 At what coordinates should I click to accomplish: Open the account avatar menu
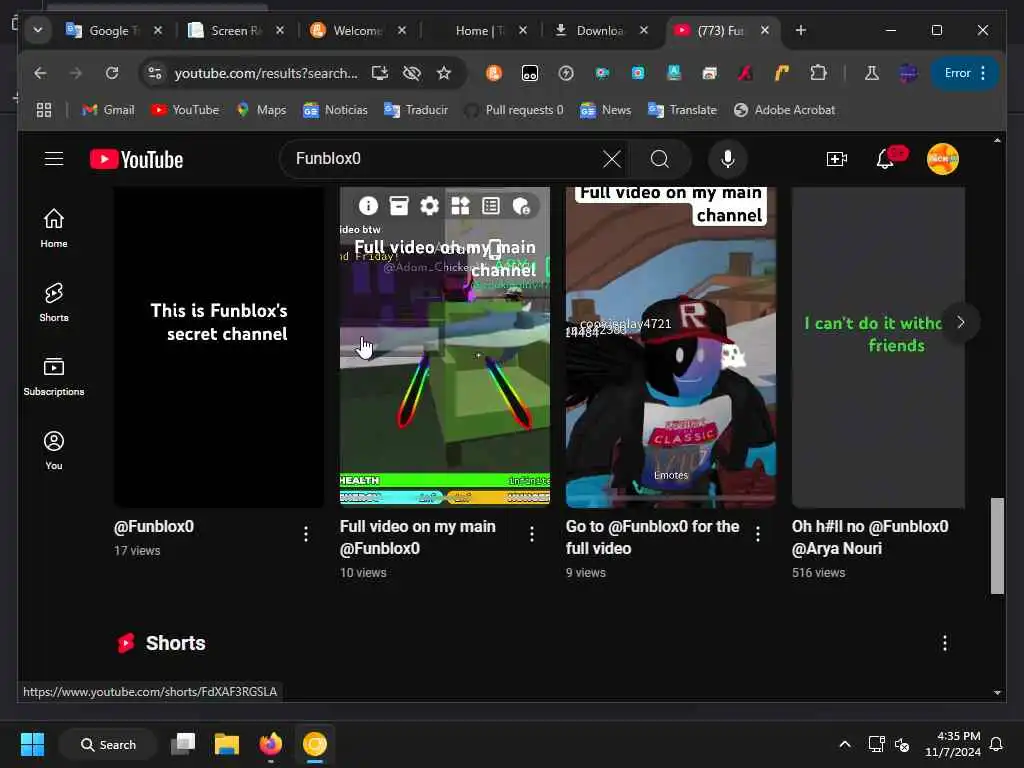tap(942, 159)
